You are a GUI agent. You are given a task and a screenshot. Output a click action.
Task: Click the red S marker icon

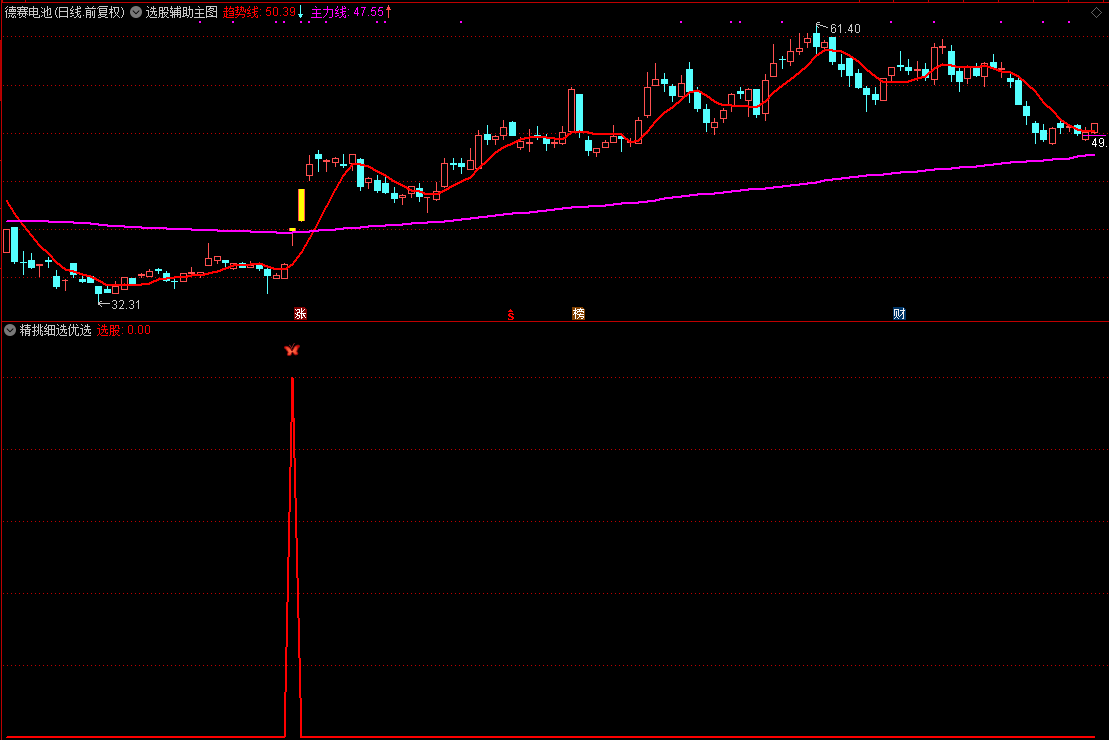pyautogui.click(x=511, y=314)
